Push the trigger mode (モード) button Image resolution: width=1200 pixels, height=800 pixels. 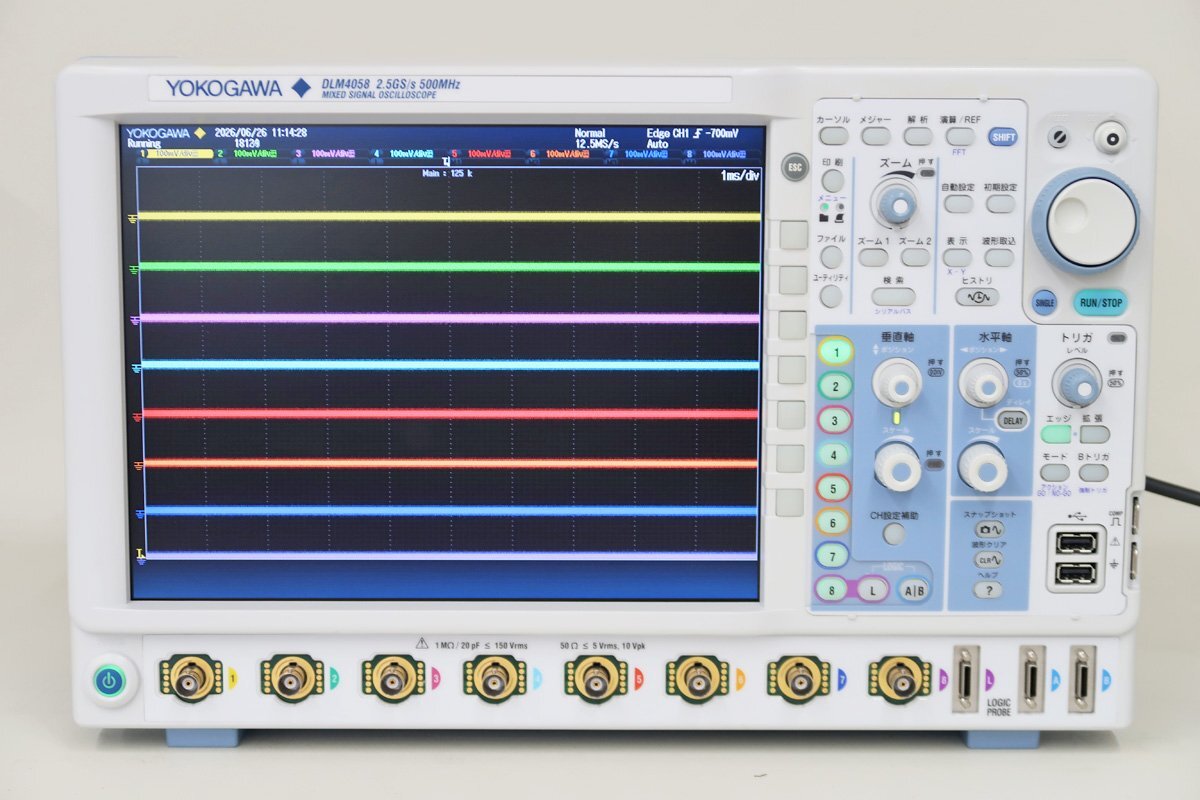point(1055,473)
